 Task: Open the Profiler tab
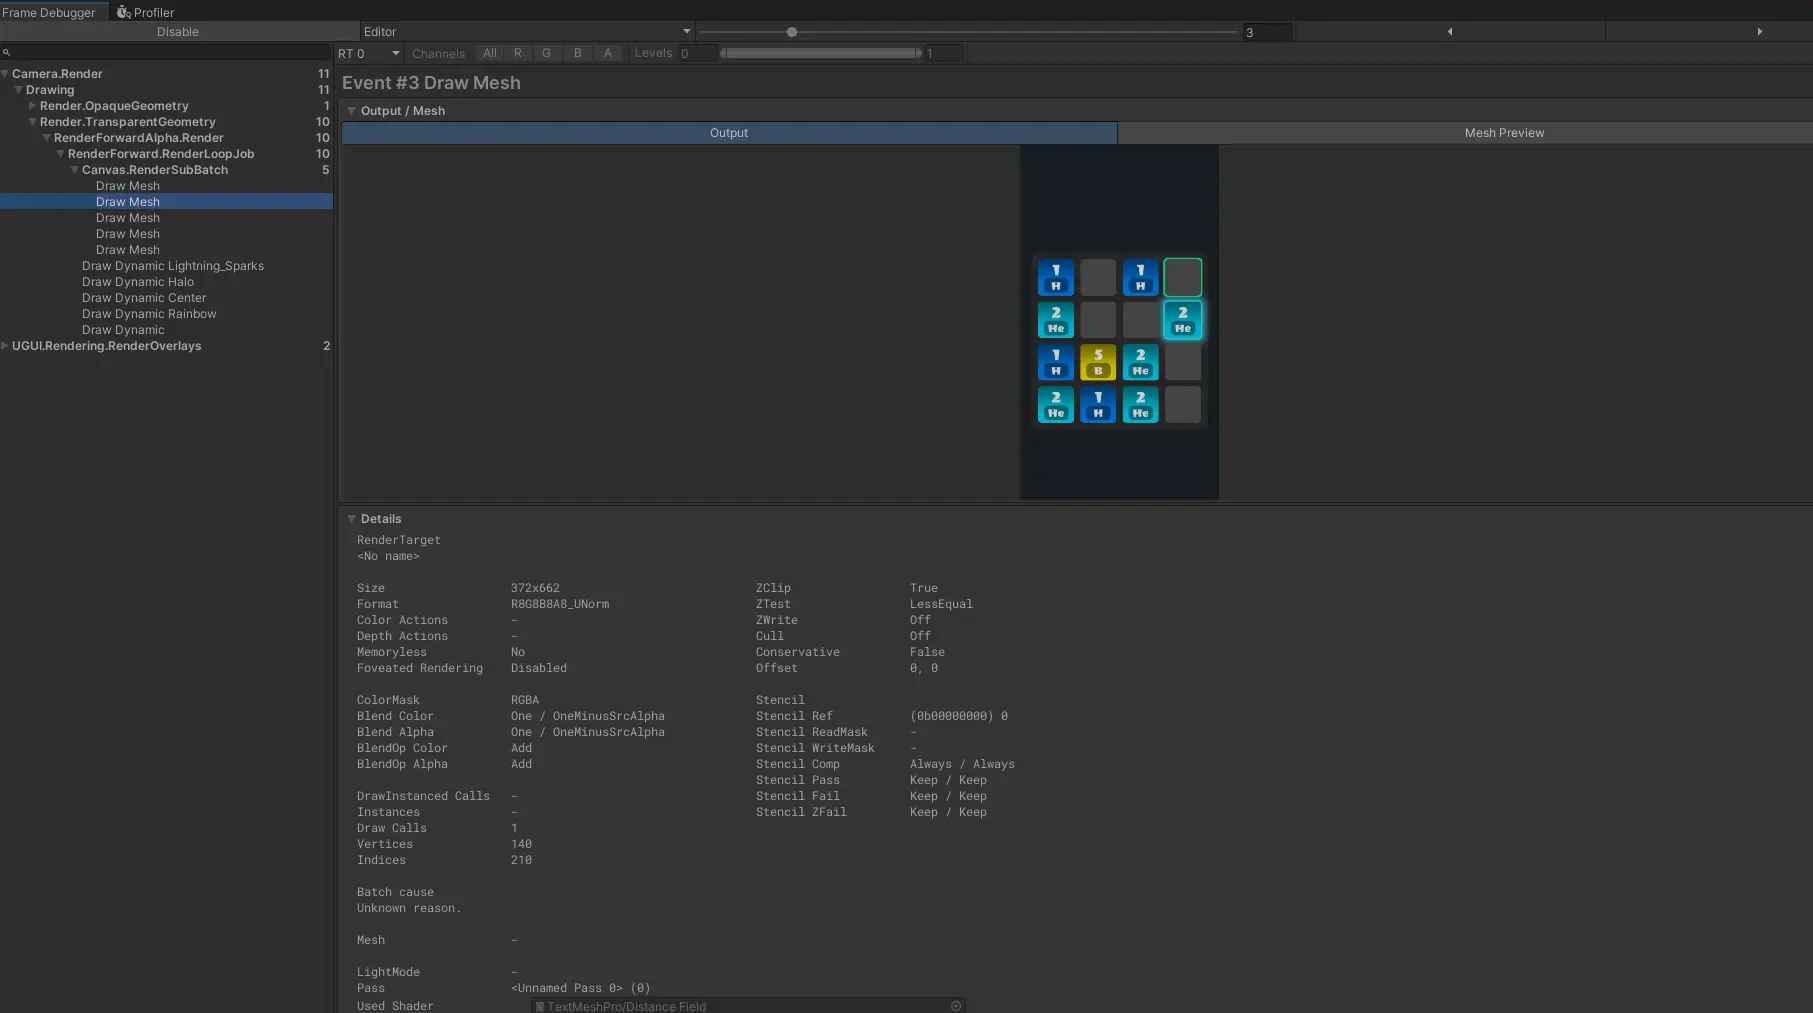[x=146, y=12]
